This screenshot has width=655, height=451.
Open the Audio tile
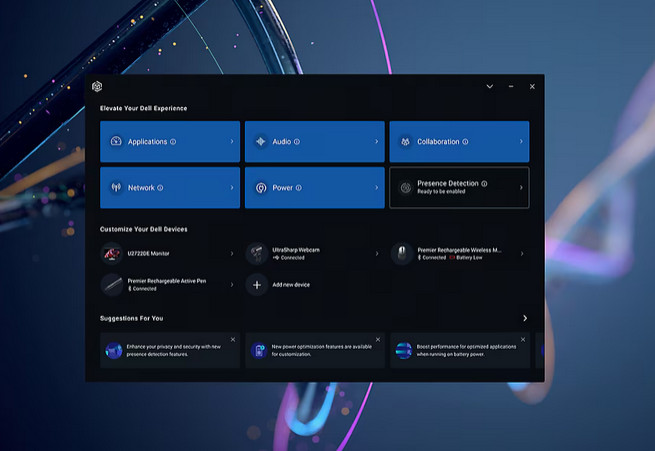[x=315, y=142]
